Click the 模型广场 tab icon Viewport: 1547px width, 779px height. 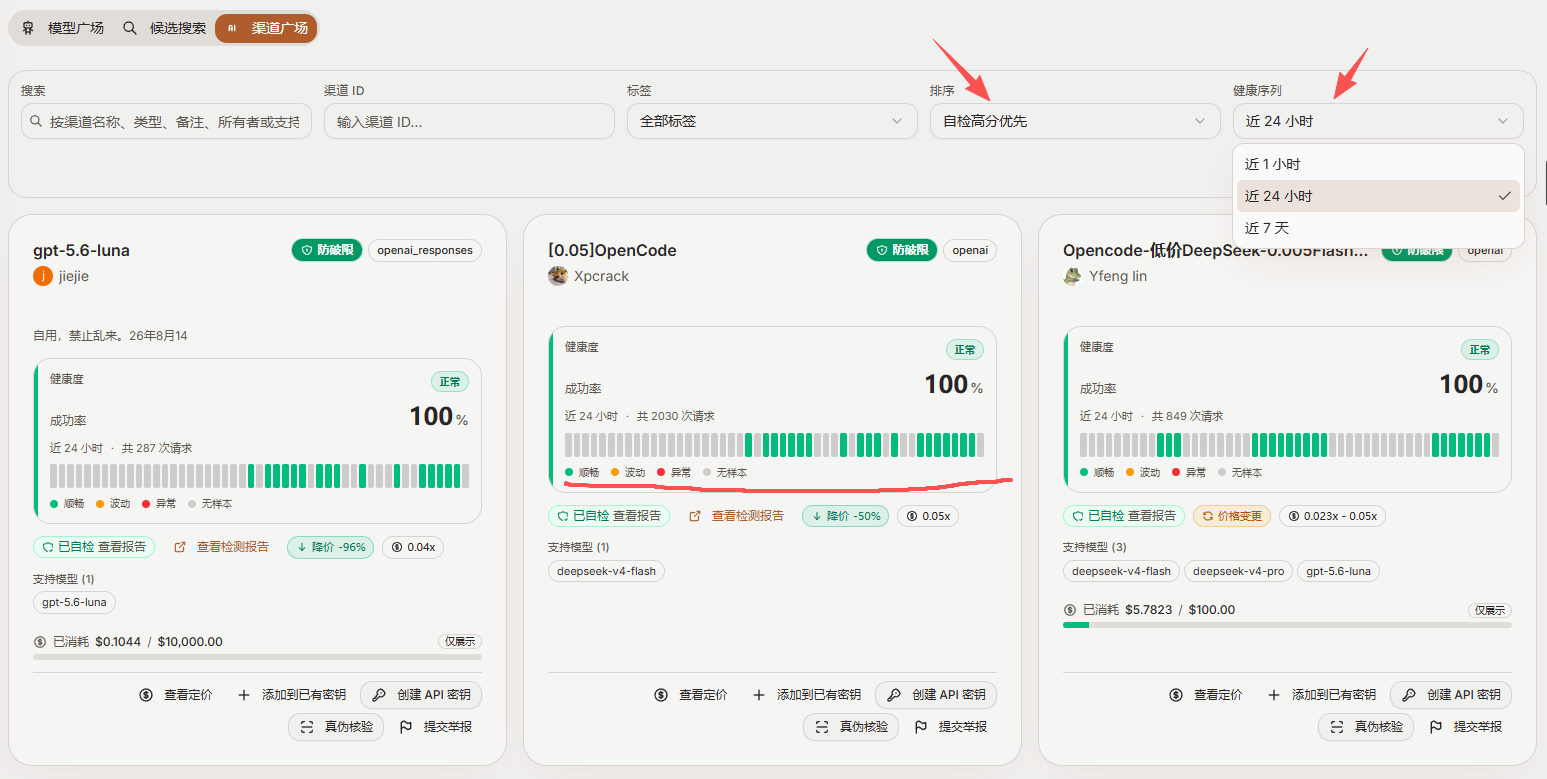[x=28, y=28]
